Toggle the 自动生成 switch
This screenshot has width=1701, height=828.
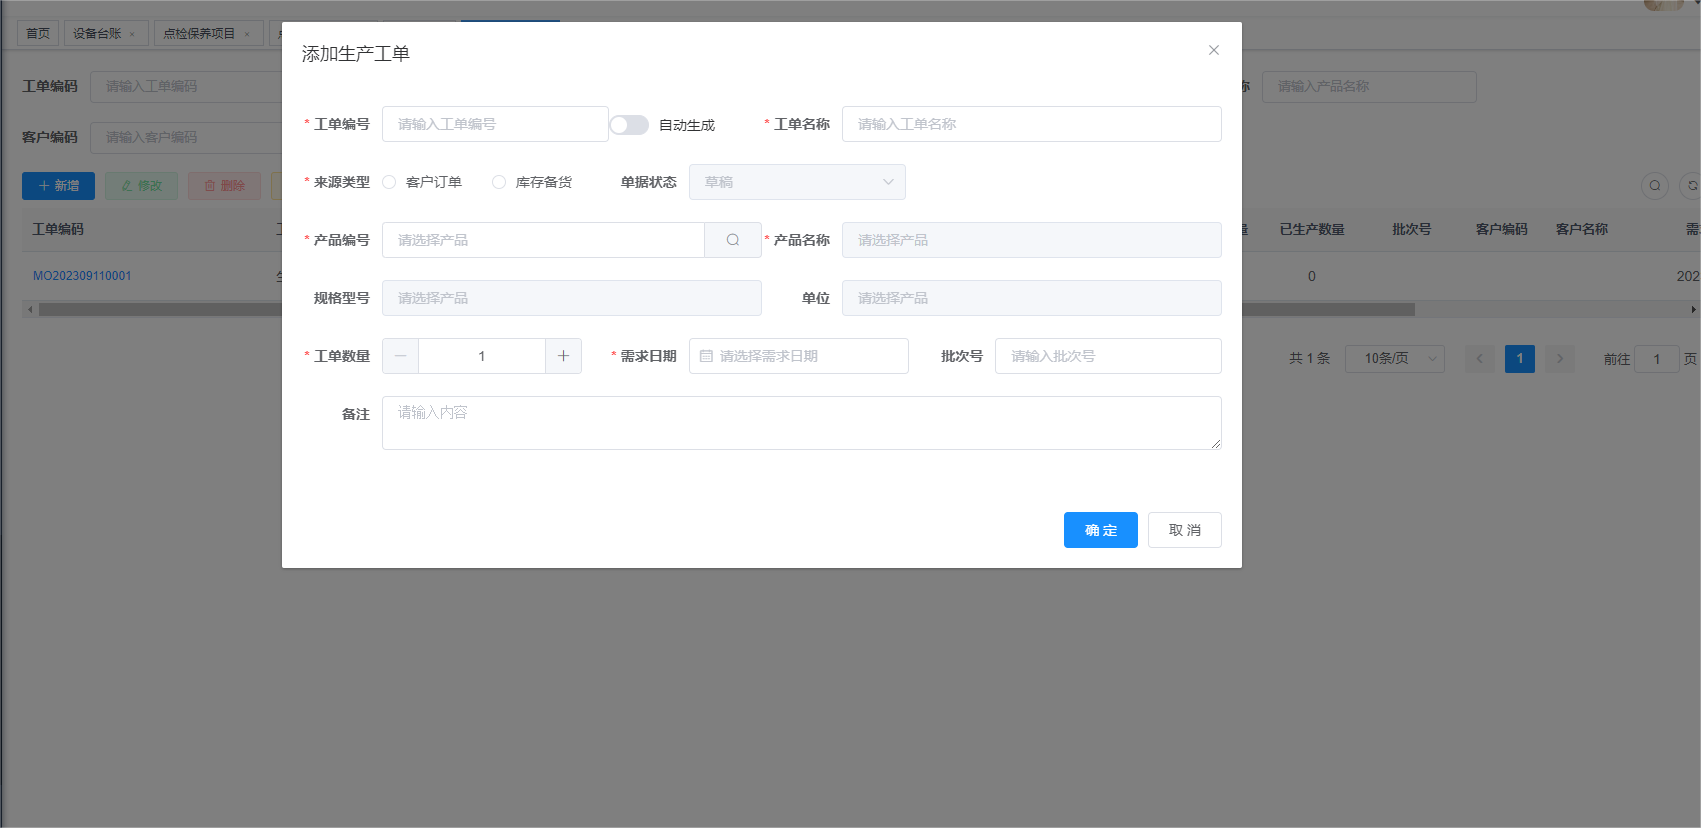[629, 125]
